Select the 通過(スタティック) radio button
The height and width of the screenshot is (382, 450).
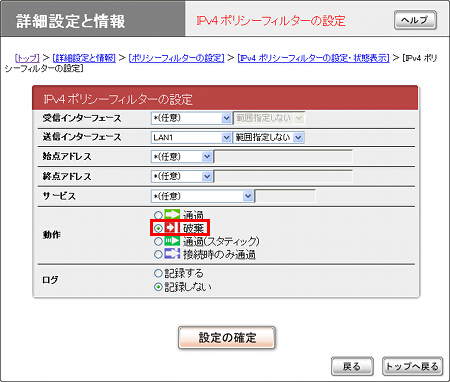point(158,241)
